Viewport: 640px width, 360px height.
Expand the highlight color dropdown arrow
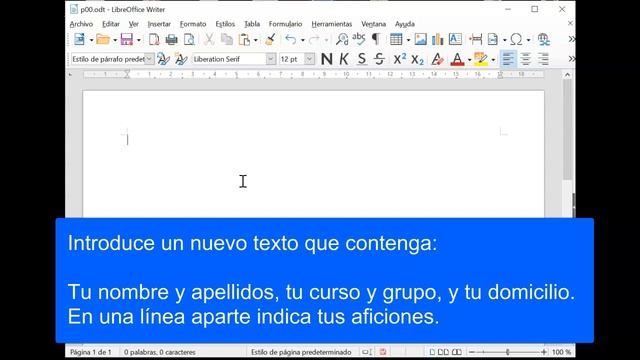(493, 60)
